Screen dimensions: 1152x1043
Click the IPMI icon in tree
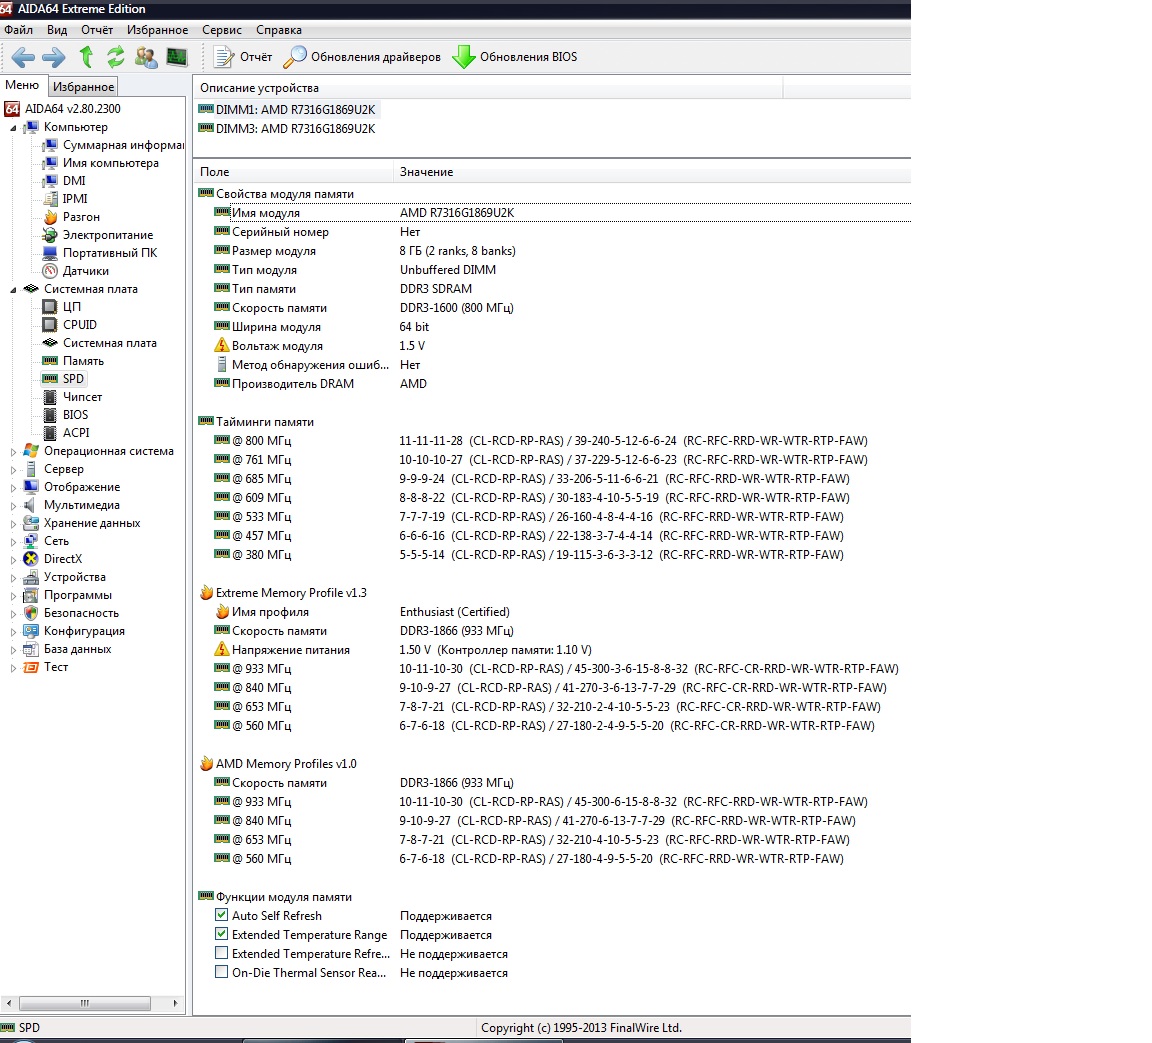[x=50, y=198]
